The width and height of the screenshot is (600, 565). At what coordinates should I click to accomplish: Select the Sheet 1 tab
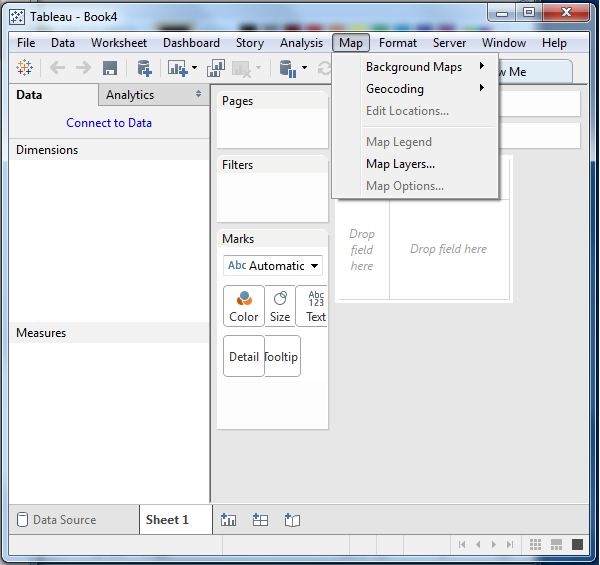point(176,519)
